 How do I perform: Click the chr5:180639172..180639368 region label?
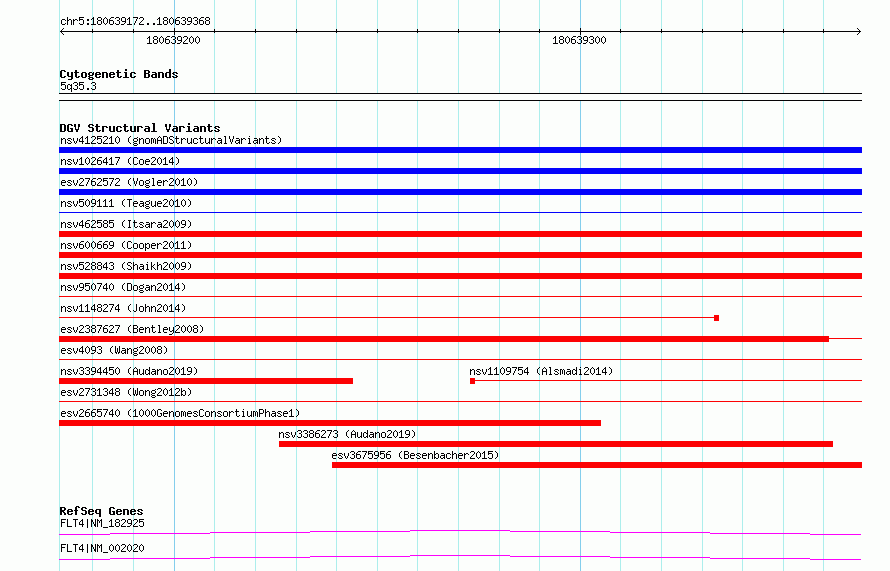coord(135,21)
